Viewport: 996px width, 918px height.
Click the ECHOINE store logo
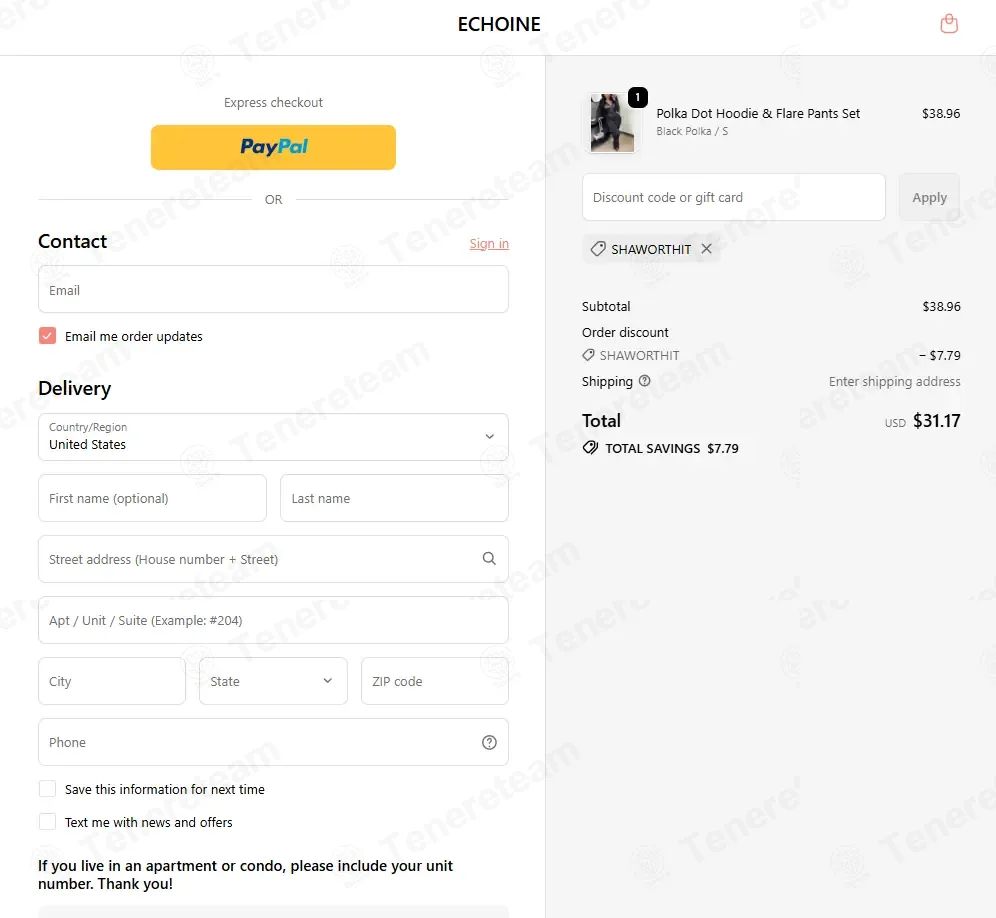499,24
